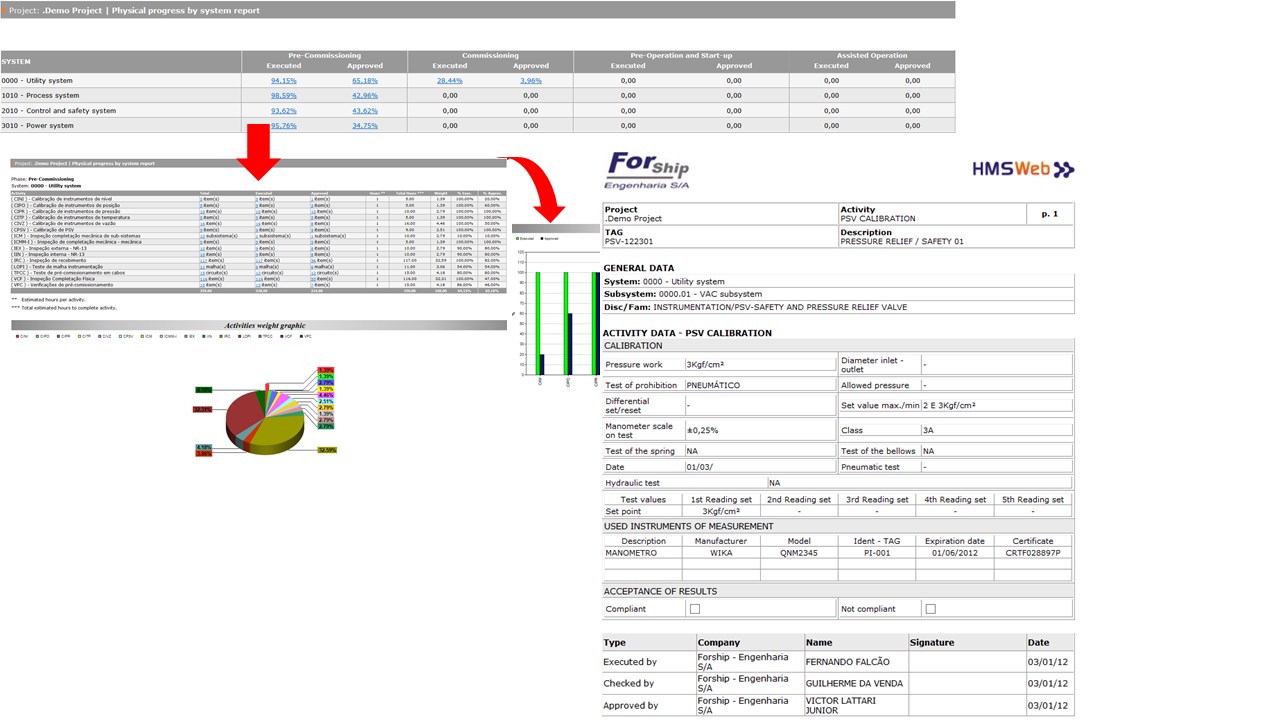Open the 34,75% Power system approved link
Screen dimensions: 1280x720
pyautogui.click(x=364, y=125)
